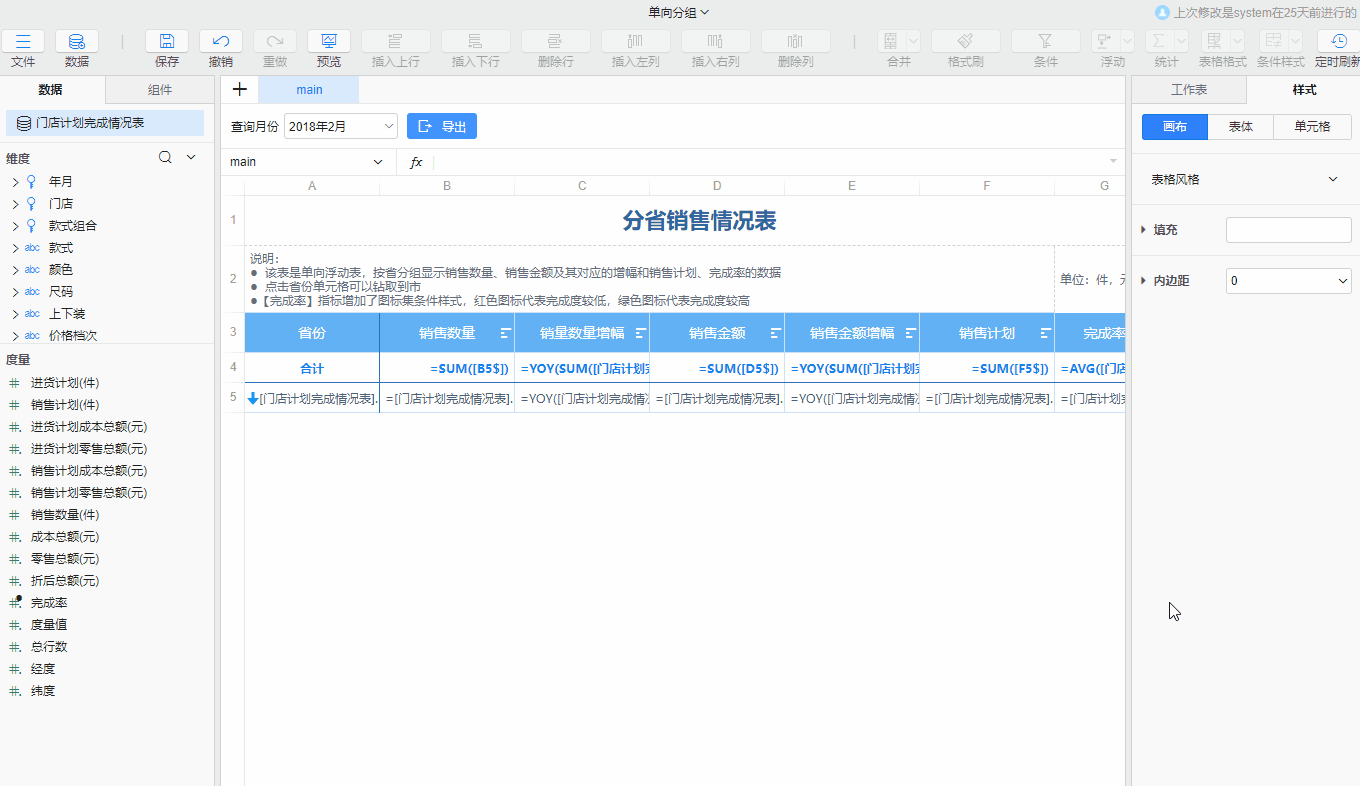Expand the 年月 dimension tree item

click(x=16, y=182)
